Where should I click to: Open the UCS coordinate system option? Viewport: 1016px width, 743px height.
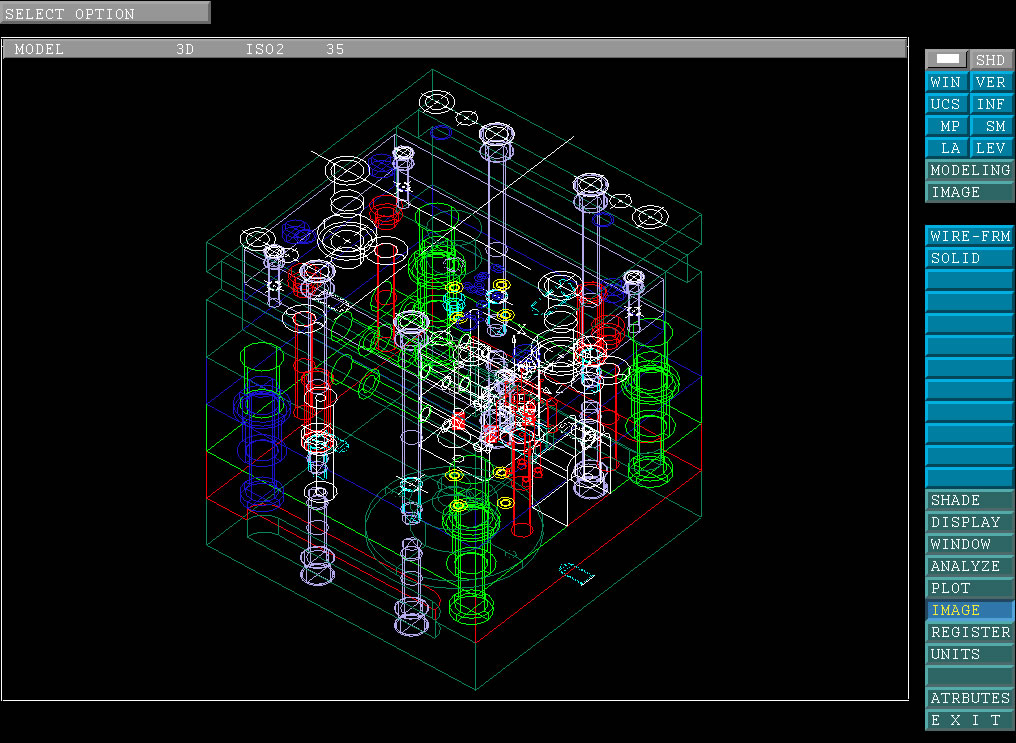point(946,104)
